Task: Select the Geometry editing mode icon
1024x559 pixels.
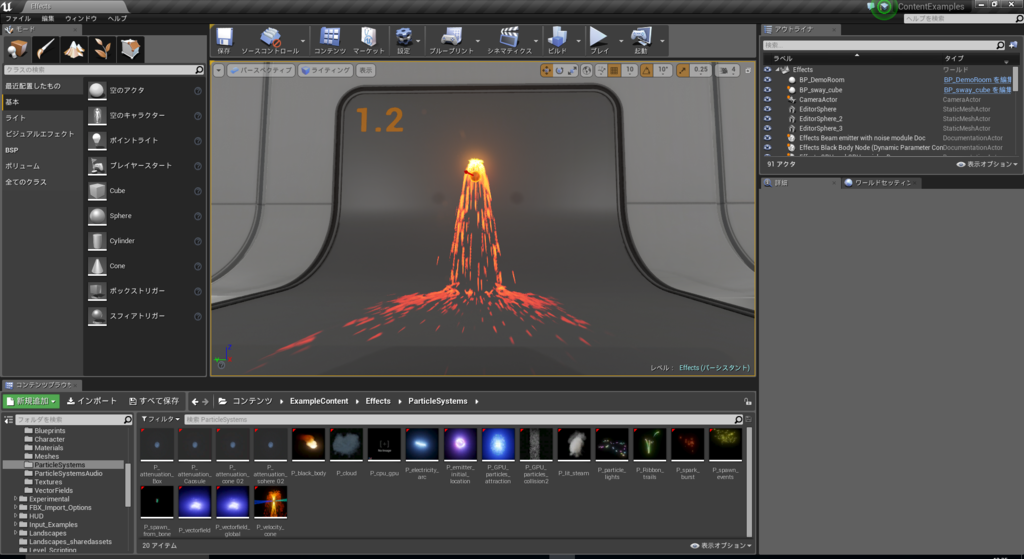Action: [131, 49]
